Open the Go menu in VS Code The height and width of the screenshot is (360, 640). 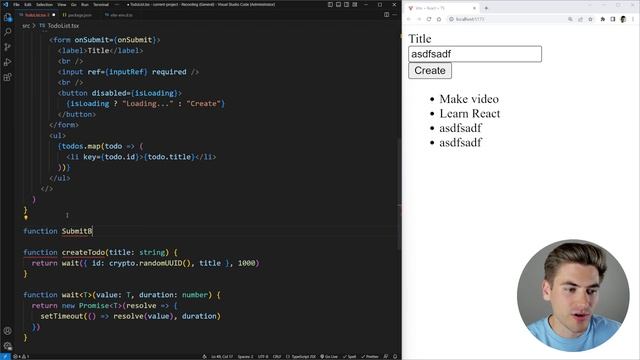pos(74,4)
